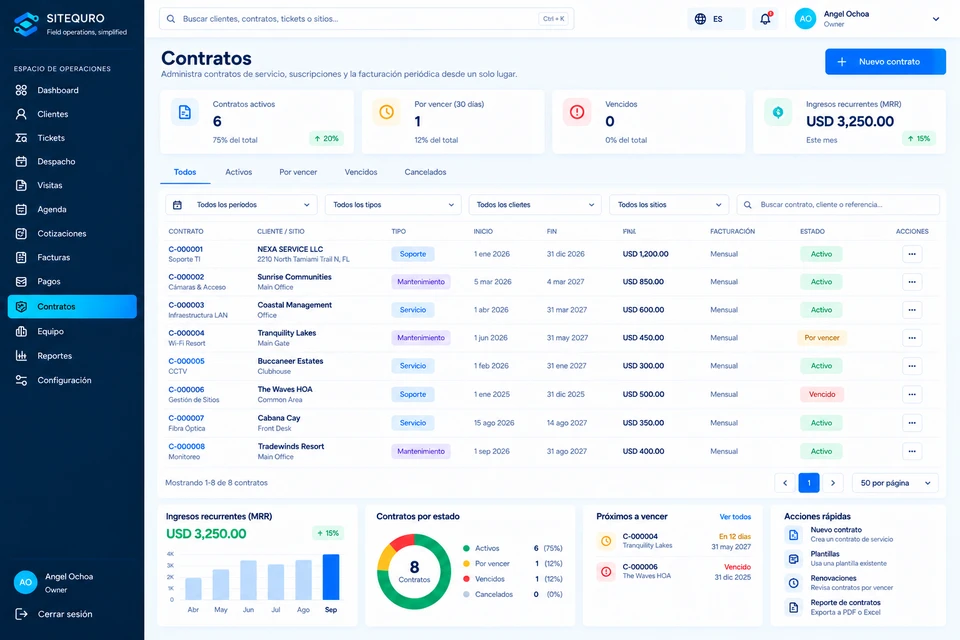960x640 pixels.
Task: Click the Sep bar in MRR chart
Action: click(331, 577)
